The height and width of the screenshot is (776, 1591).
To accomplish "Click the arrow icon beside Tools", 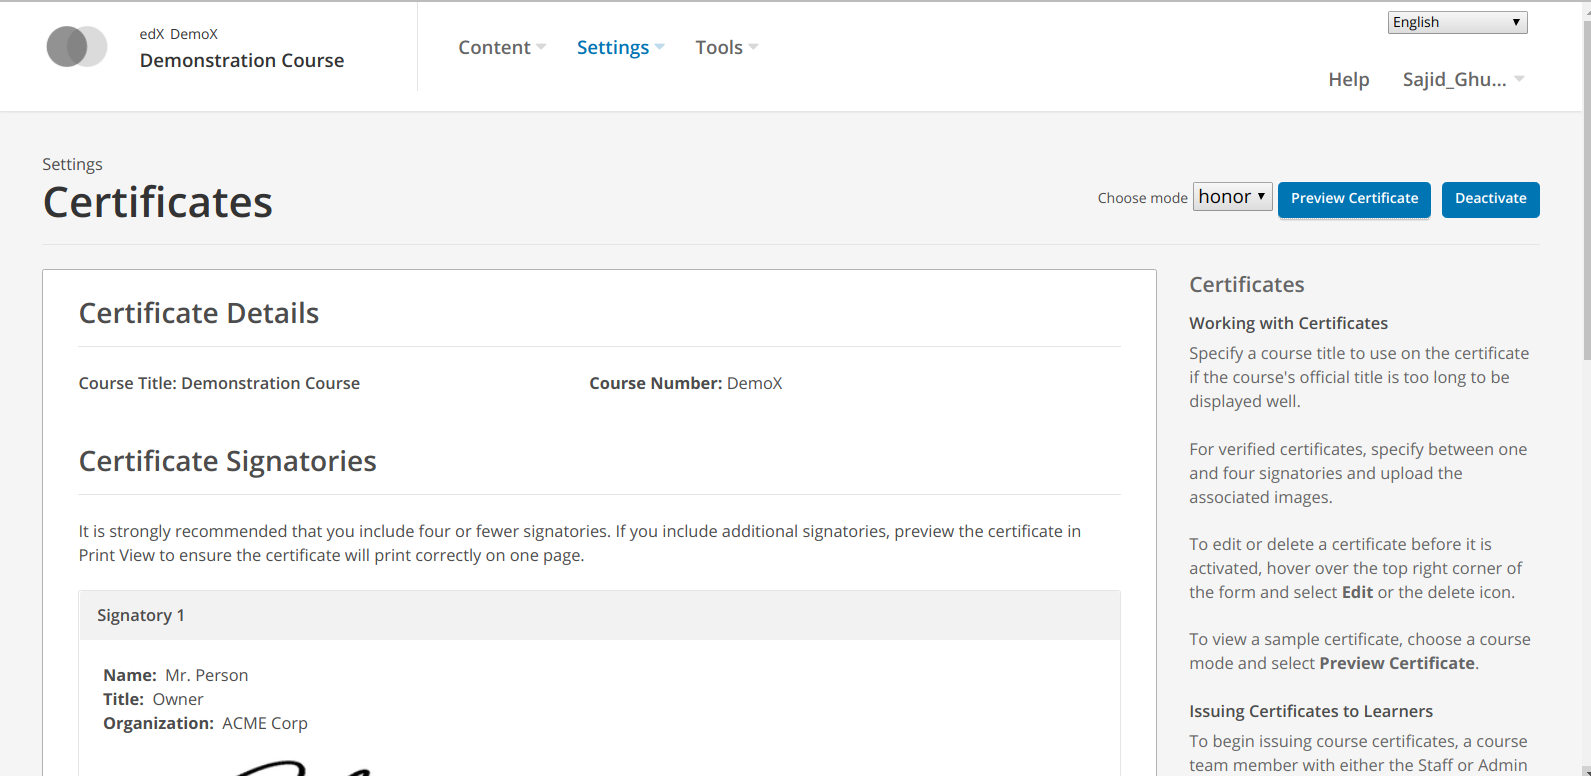I will 753,47.
